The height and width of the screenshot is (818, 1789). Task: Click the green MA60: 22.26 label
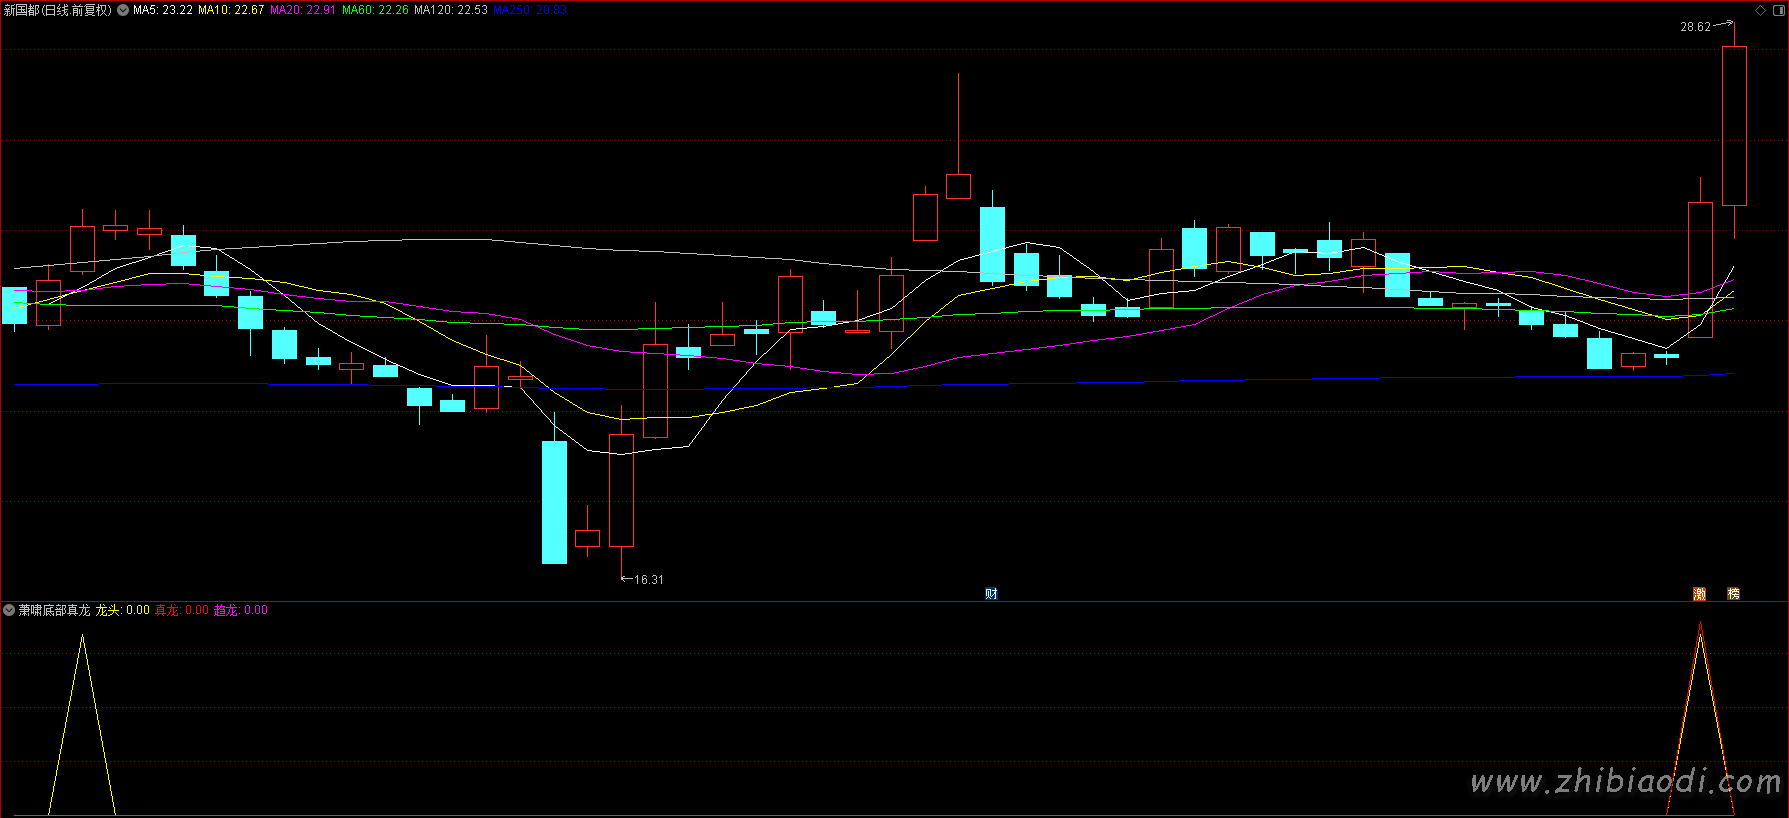[x=375, y=10]
